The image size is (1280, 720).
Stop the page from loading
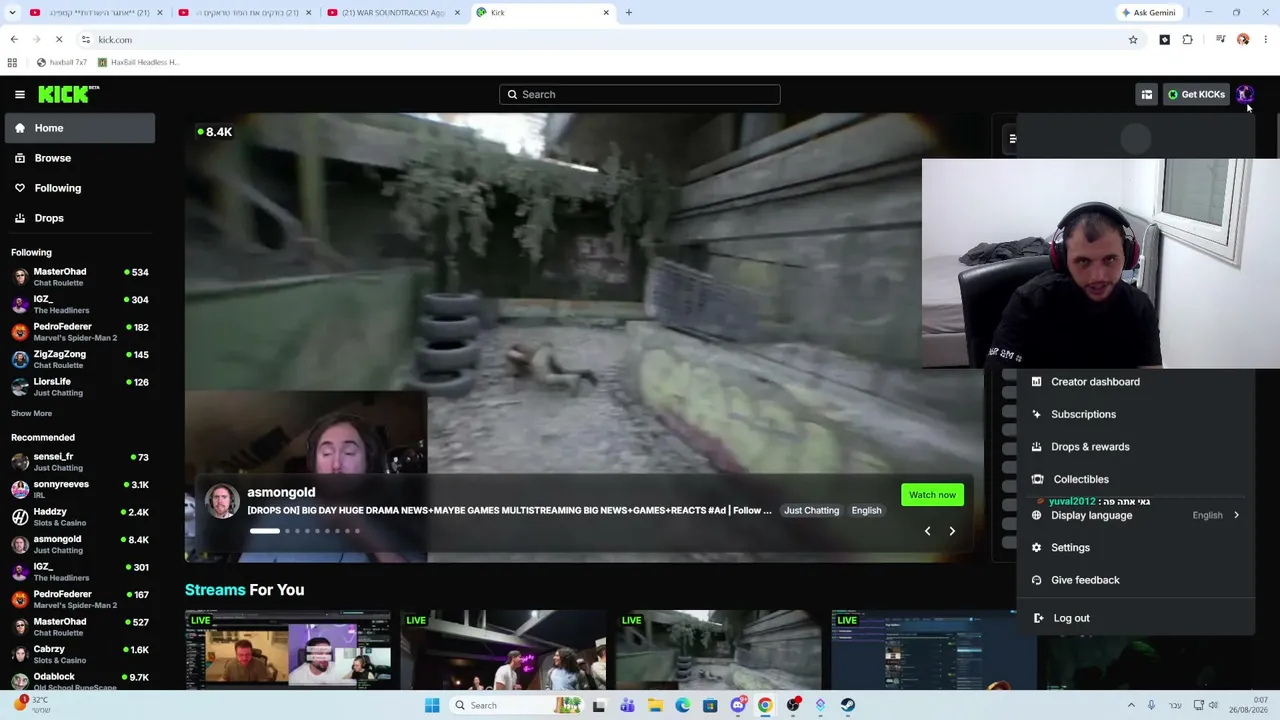tap(59, 40)
